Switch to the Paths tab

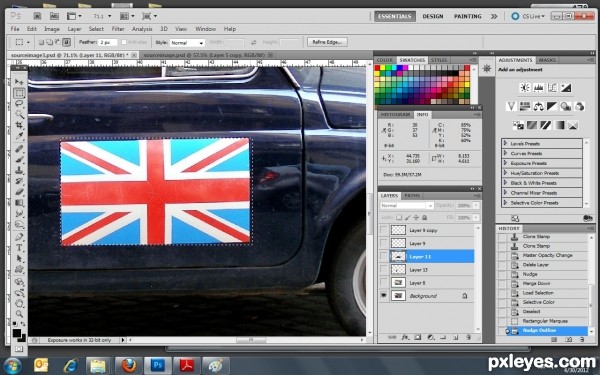click(x=412, y=196)
